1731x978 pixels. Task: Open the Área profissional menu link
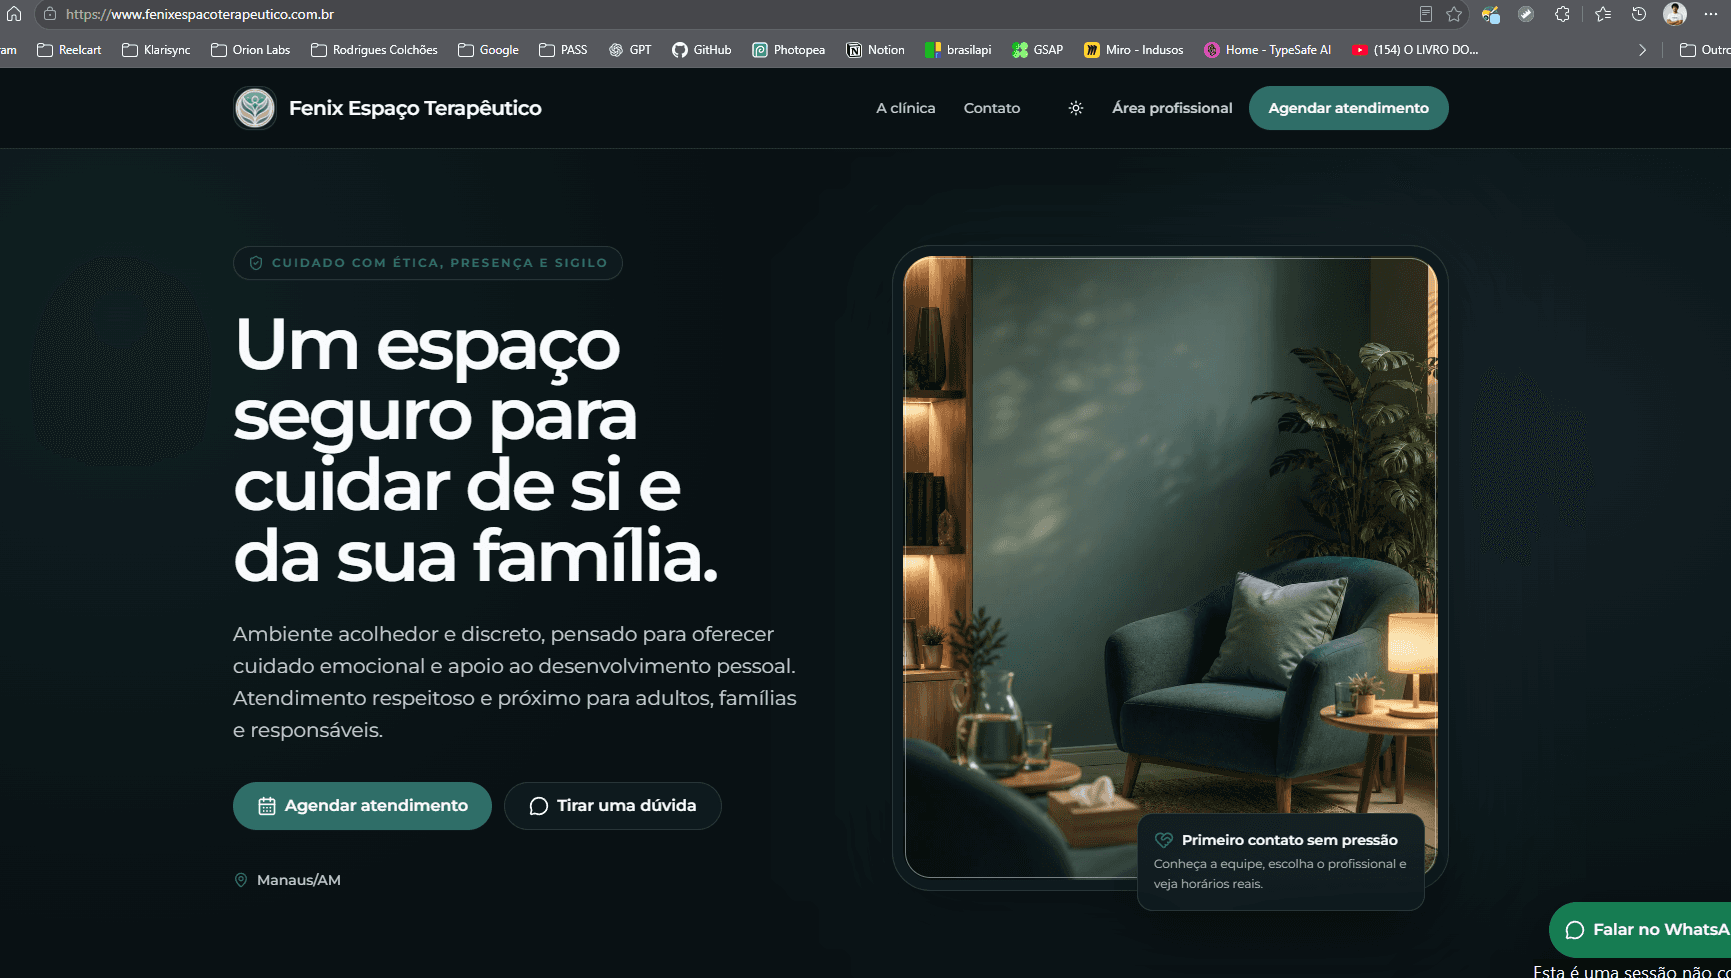click(x=1172, y=108)
